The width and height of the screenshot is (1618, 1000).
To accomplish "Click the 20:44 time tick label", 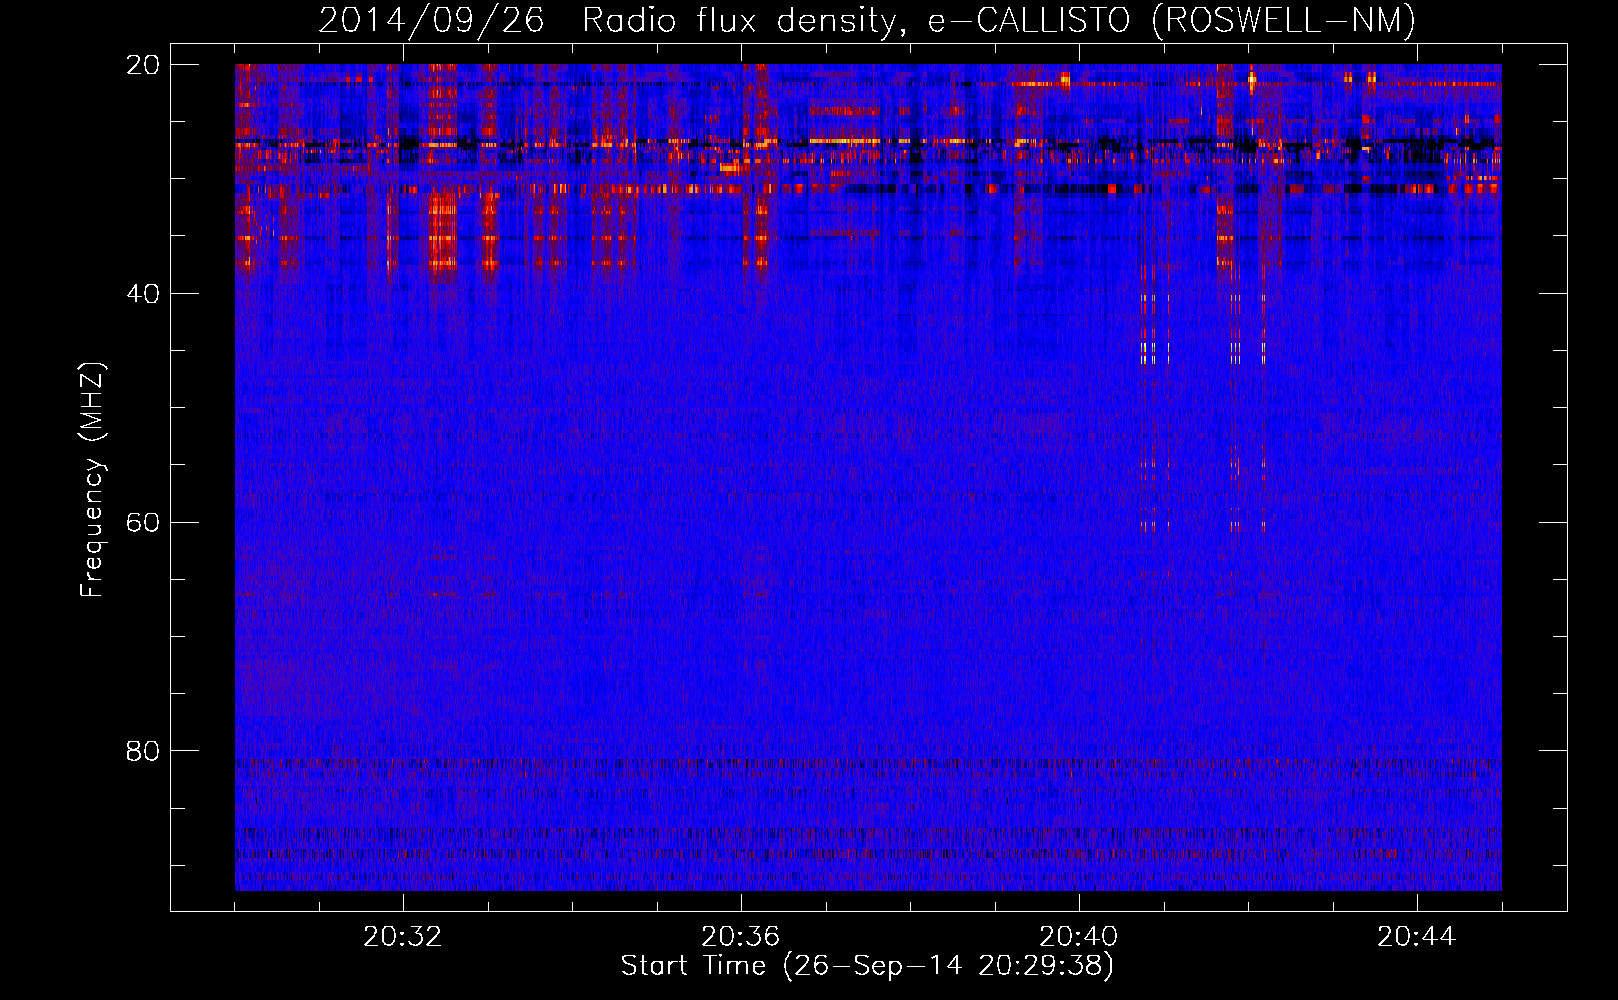I will (x=1417, y=937).
